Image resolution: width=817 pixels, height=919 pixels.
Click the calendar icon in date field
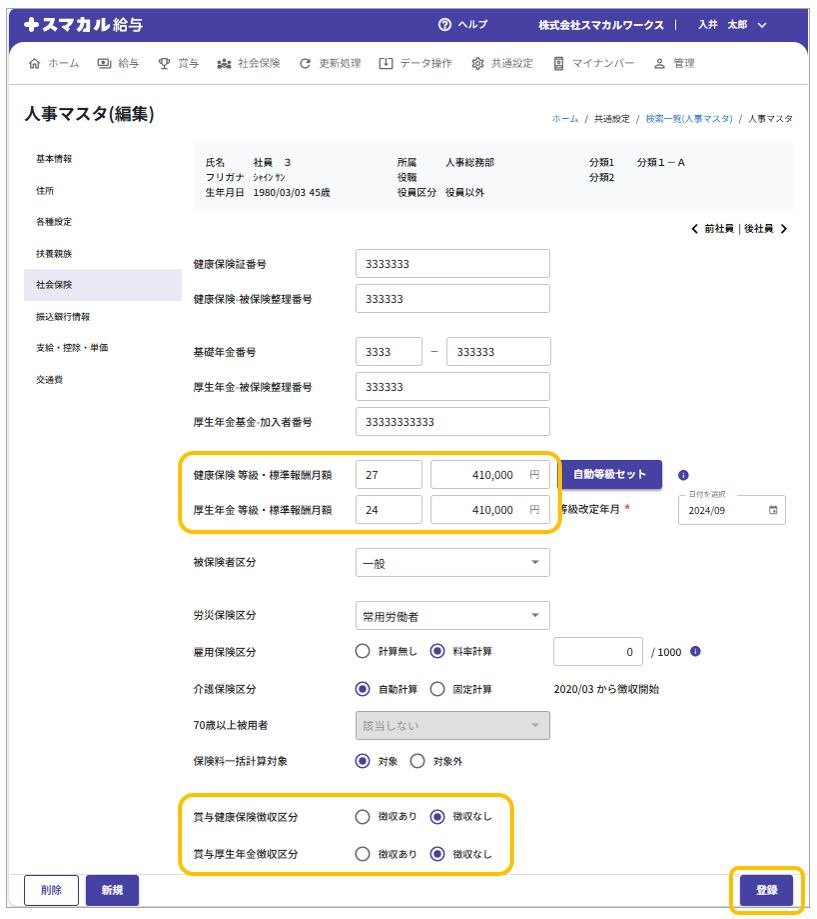(773, 510)
